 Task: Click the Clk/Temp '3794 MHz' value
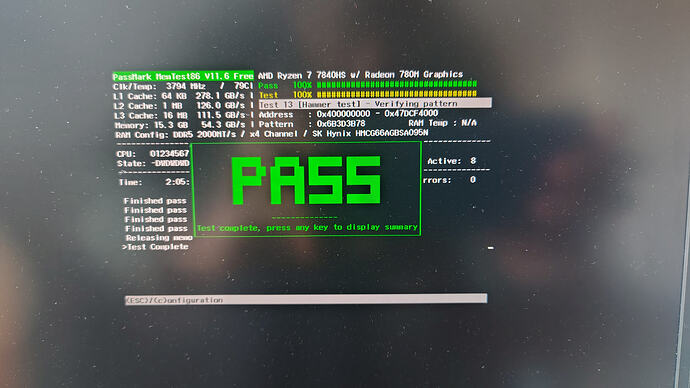tap(186, 86)
